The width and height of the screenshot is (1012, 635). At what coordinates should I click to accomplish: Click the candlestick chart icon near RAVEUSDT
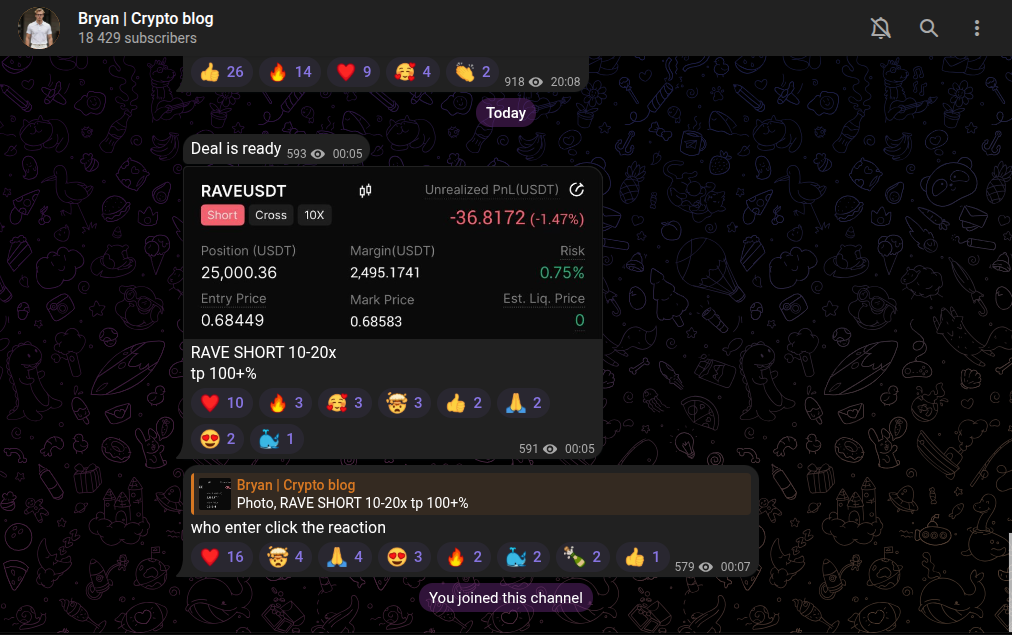pos(365,190)
